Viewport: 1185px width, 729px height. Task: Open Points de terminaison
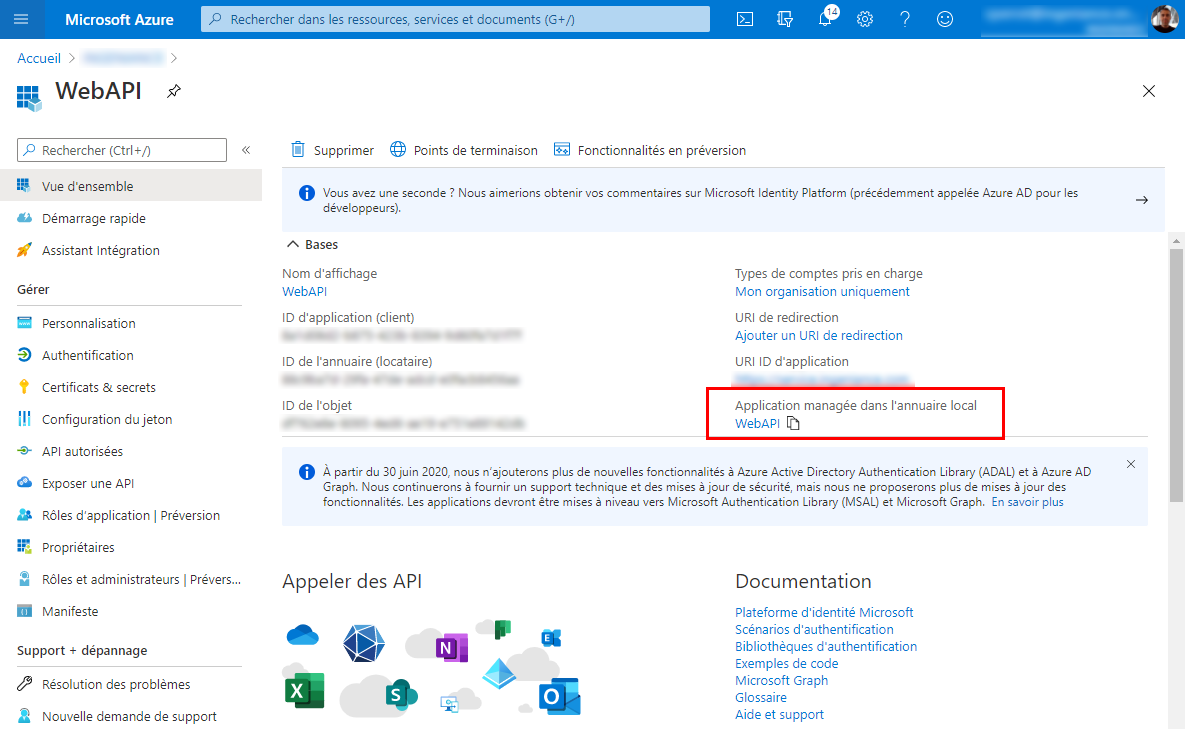coord(464,150)
